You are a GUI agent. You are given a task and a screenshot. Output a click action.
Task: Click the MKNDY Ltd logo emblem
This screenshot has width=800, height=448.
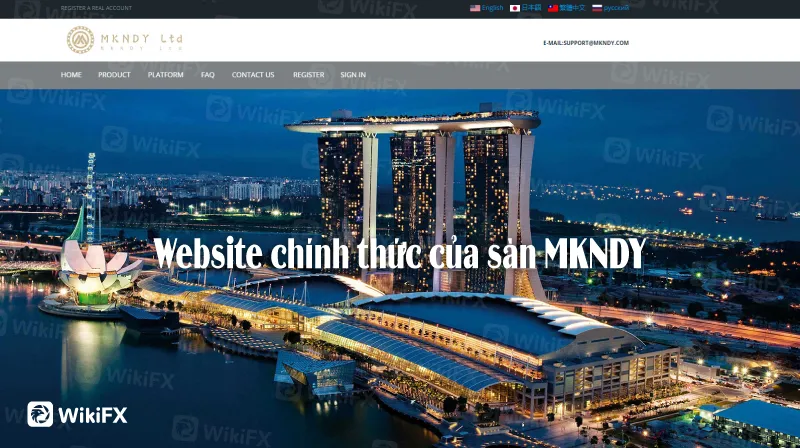[81, 40]
